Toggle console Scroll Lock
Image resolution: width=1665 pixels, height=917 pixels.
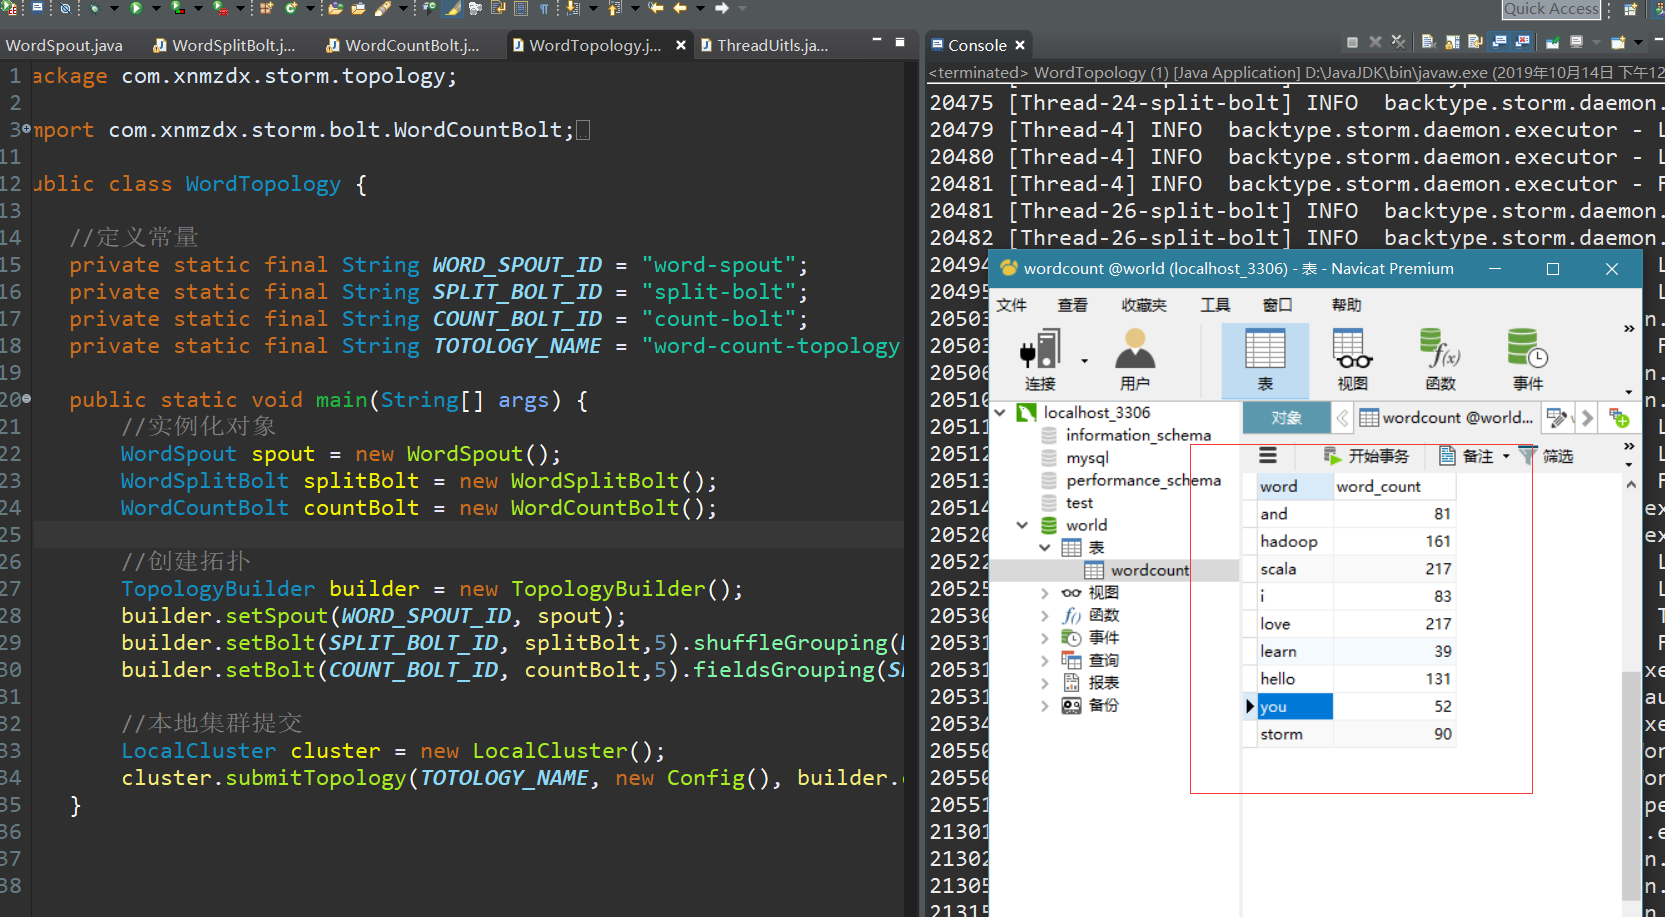[1452, 42]
